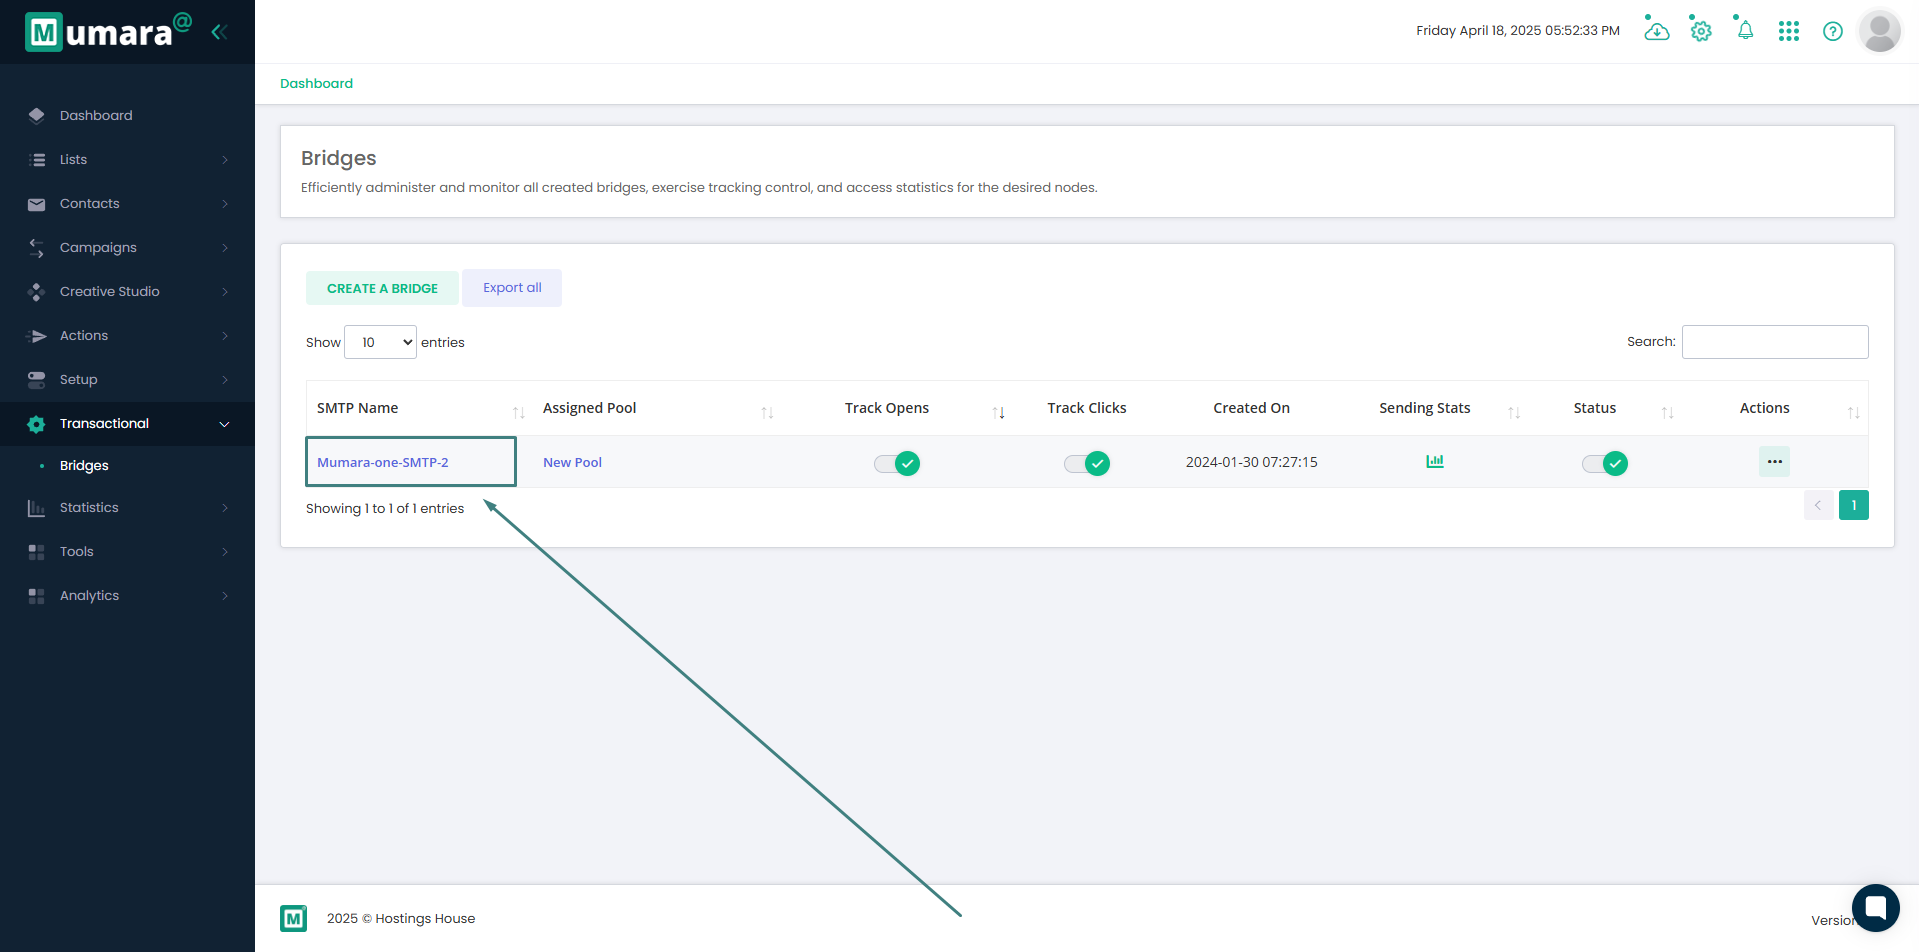
Task: Toggle Status for Mumara-one-SMTP-2
Action: click(1605, 463)
